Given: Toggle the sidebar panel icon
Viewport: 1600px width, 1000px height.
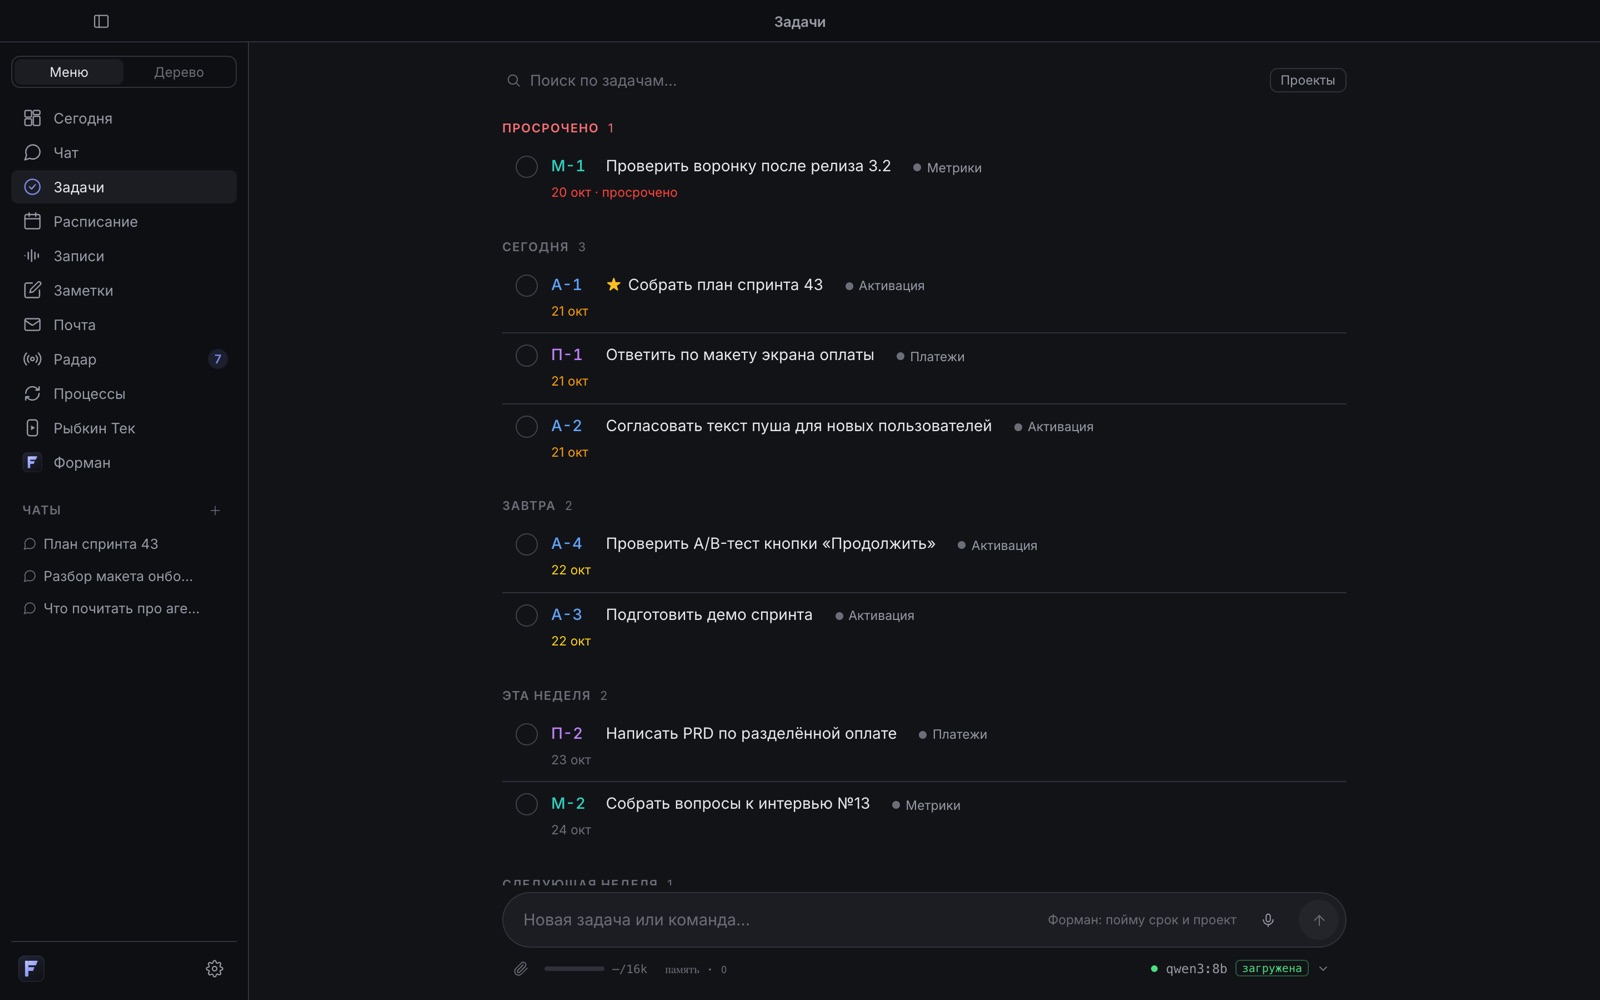Looking at the screenshot, I should click(x=101, y=21).
